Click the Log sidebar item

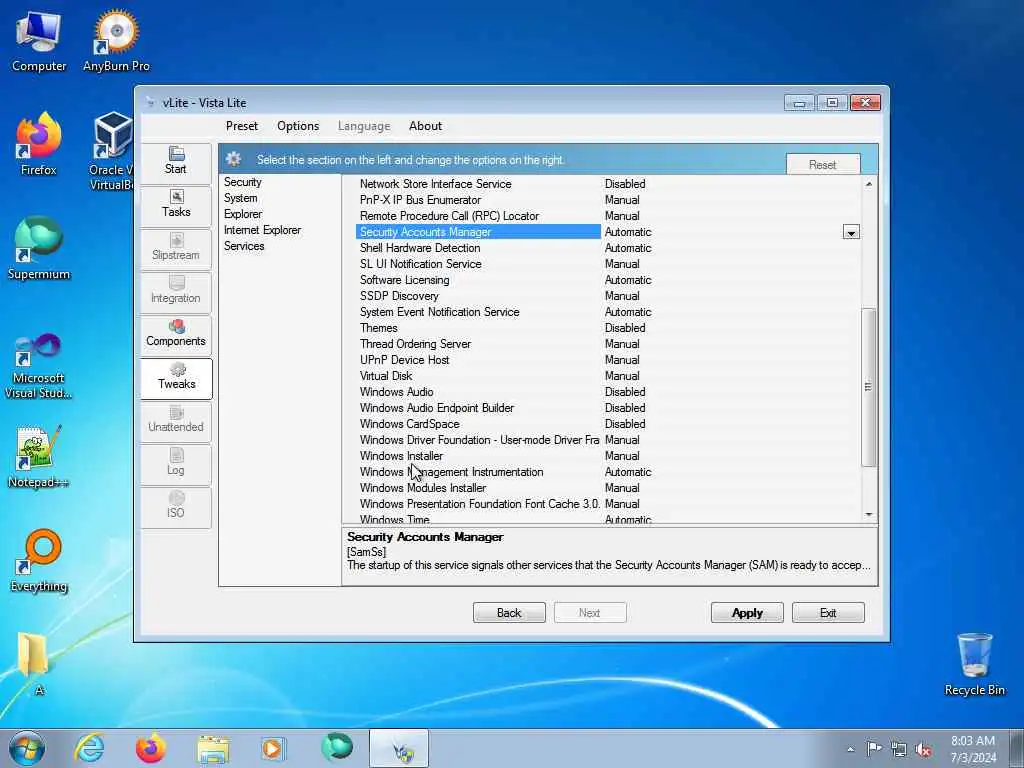tap(176, 463)
